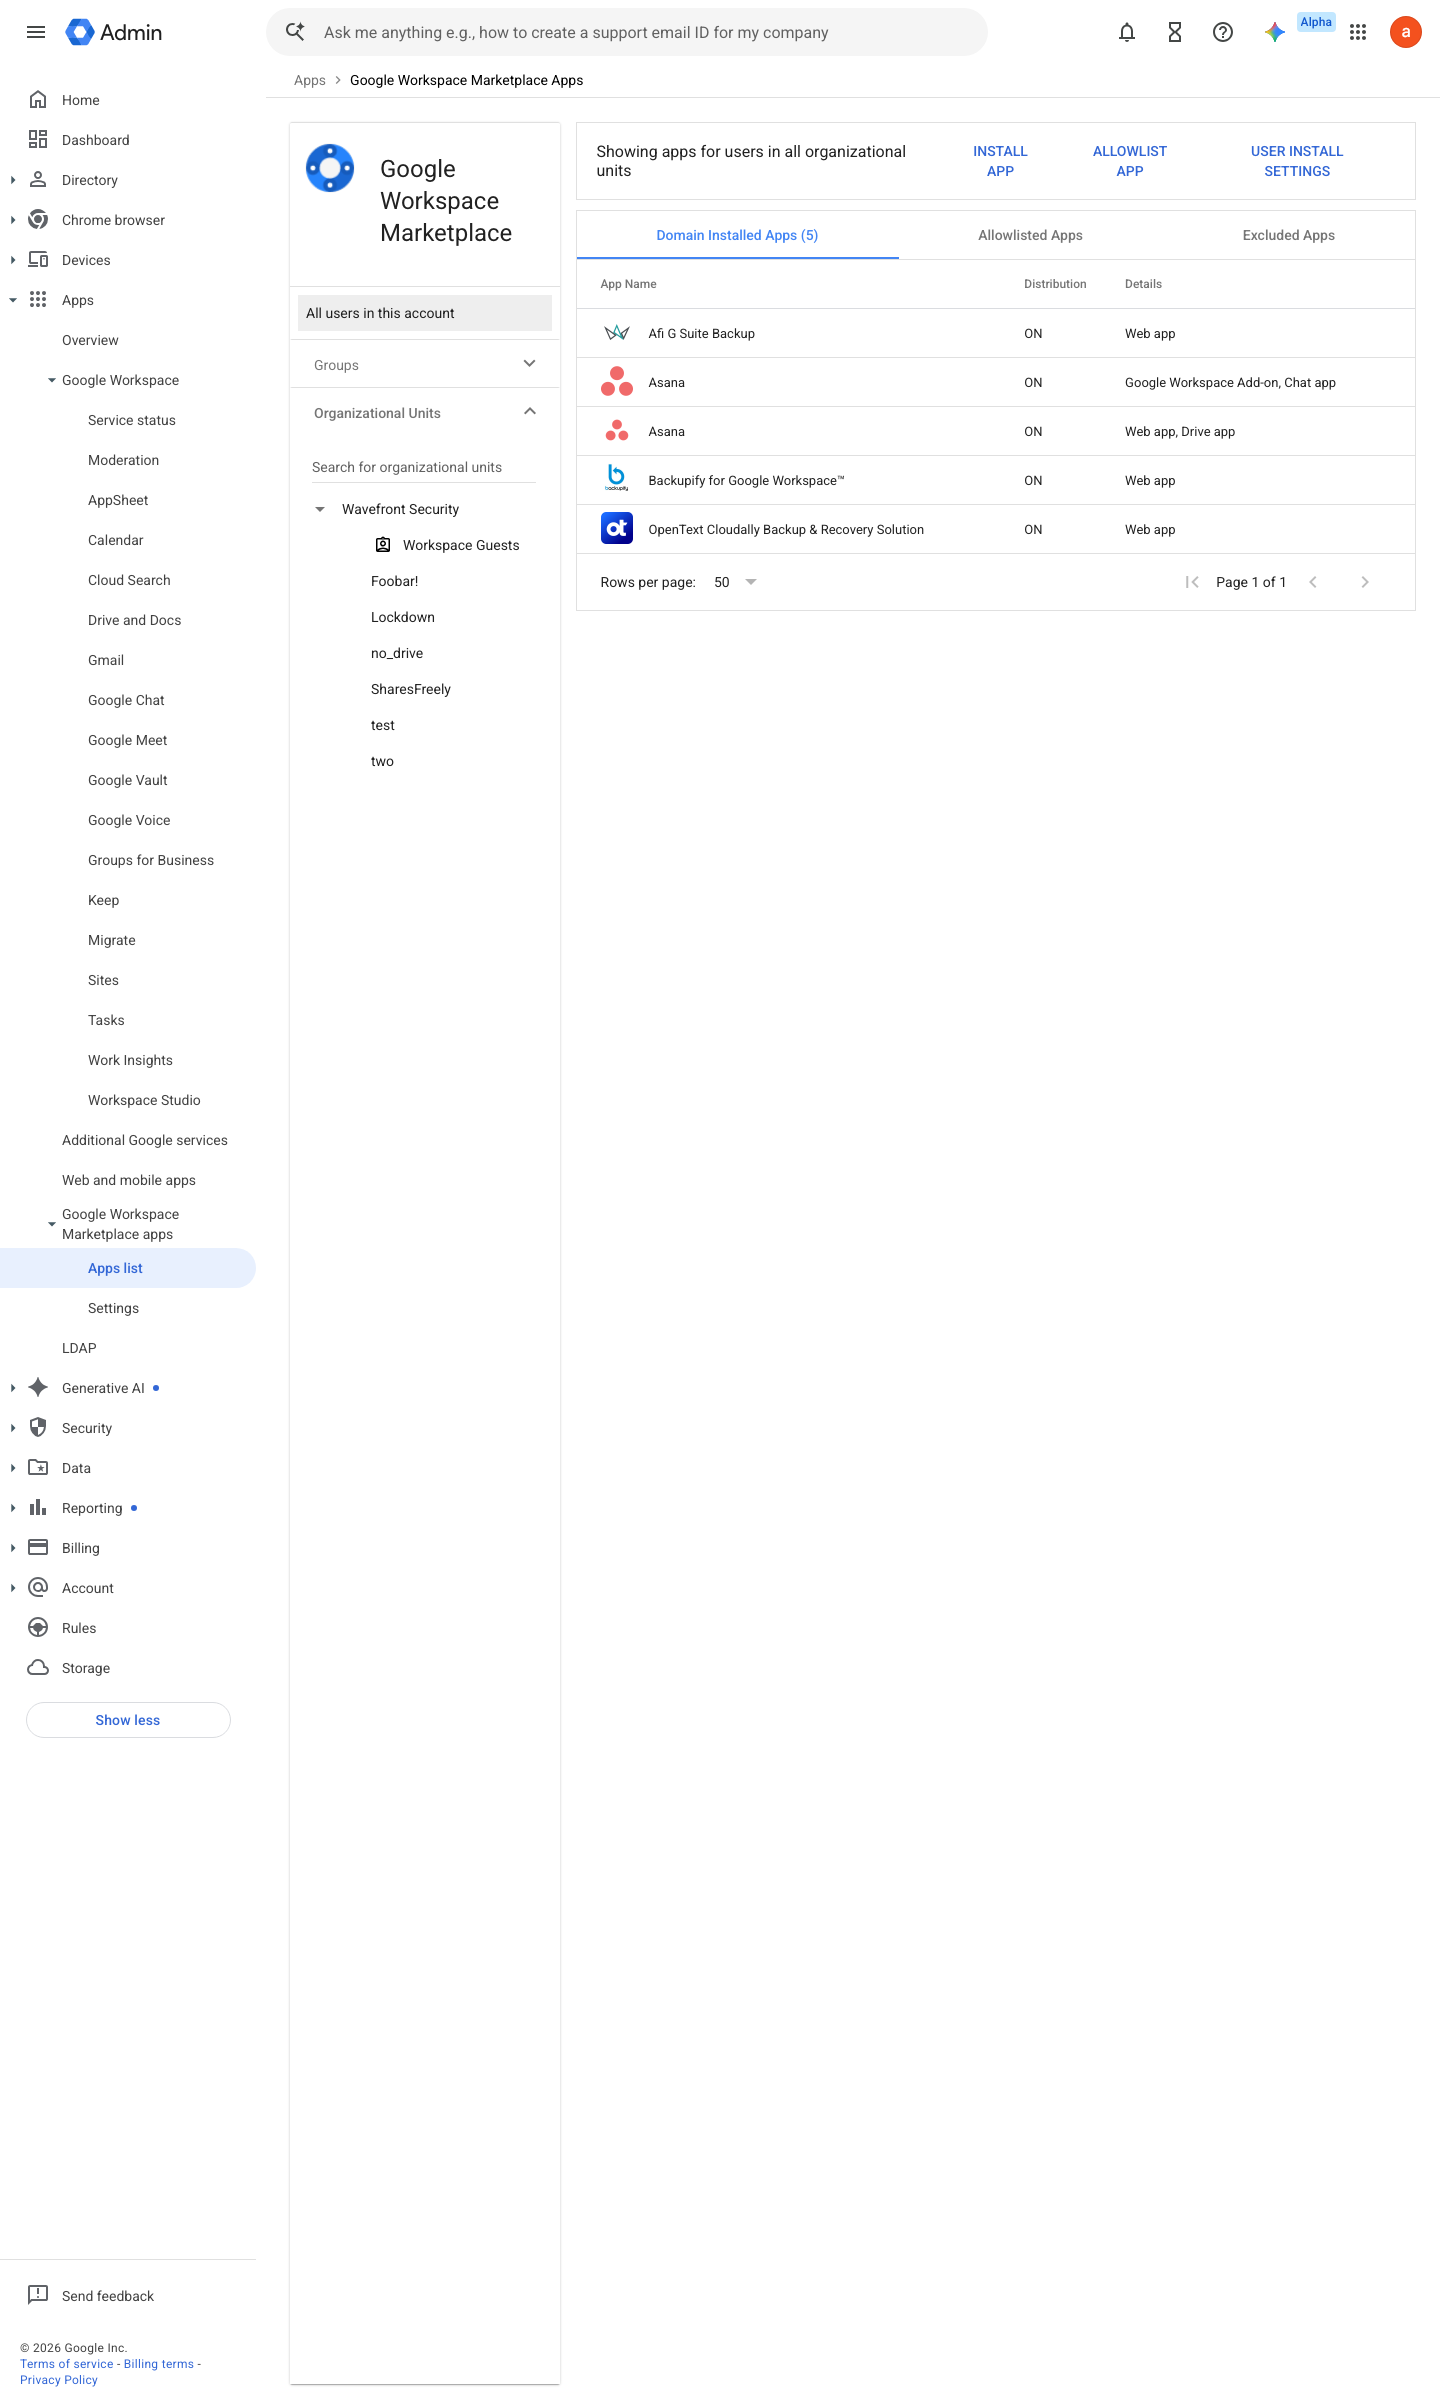The image size is (1440, 2400).
Task: Click the Generative AI star icon
Action: [38, 1388]
